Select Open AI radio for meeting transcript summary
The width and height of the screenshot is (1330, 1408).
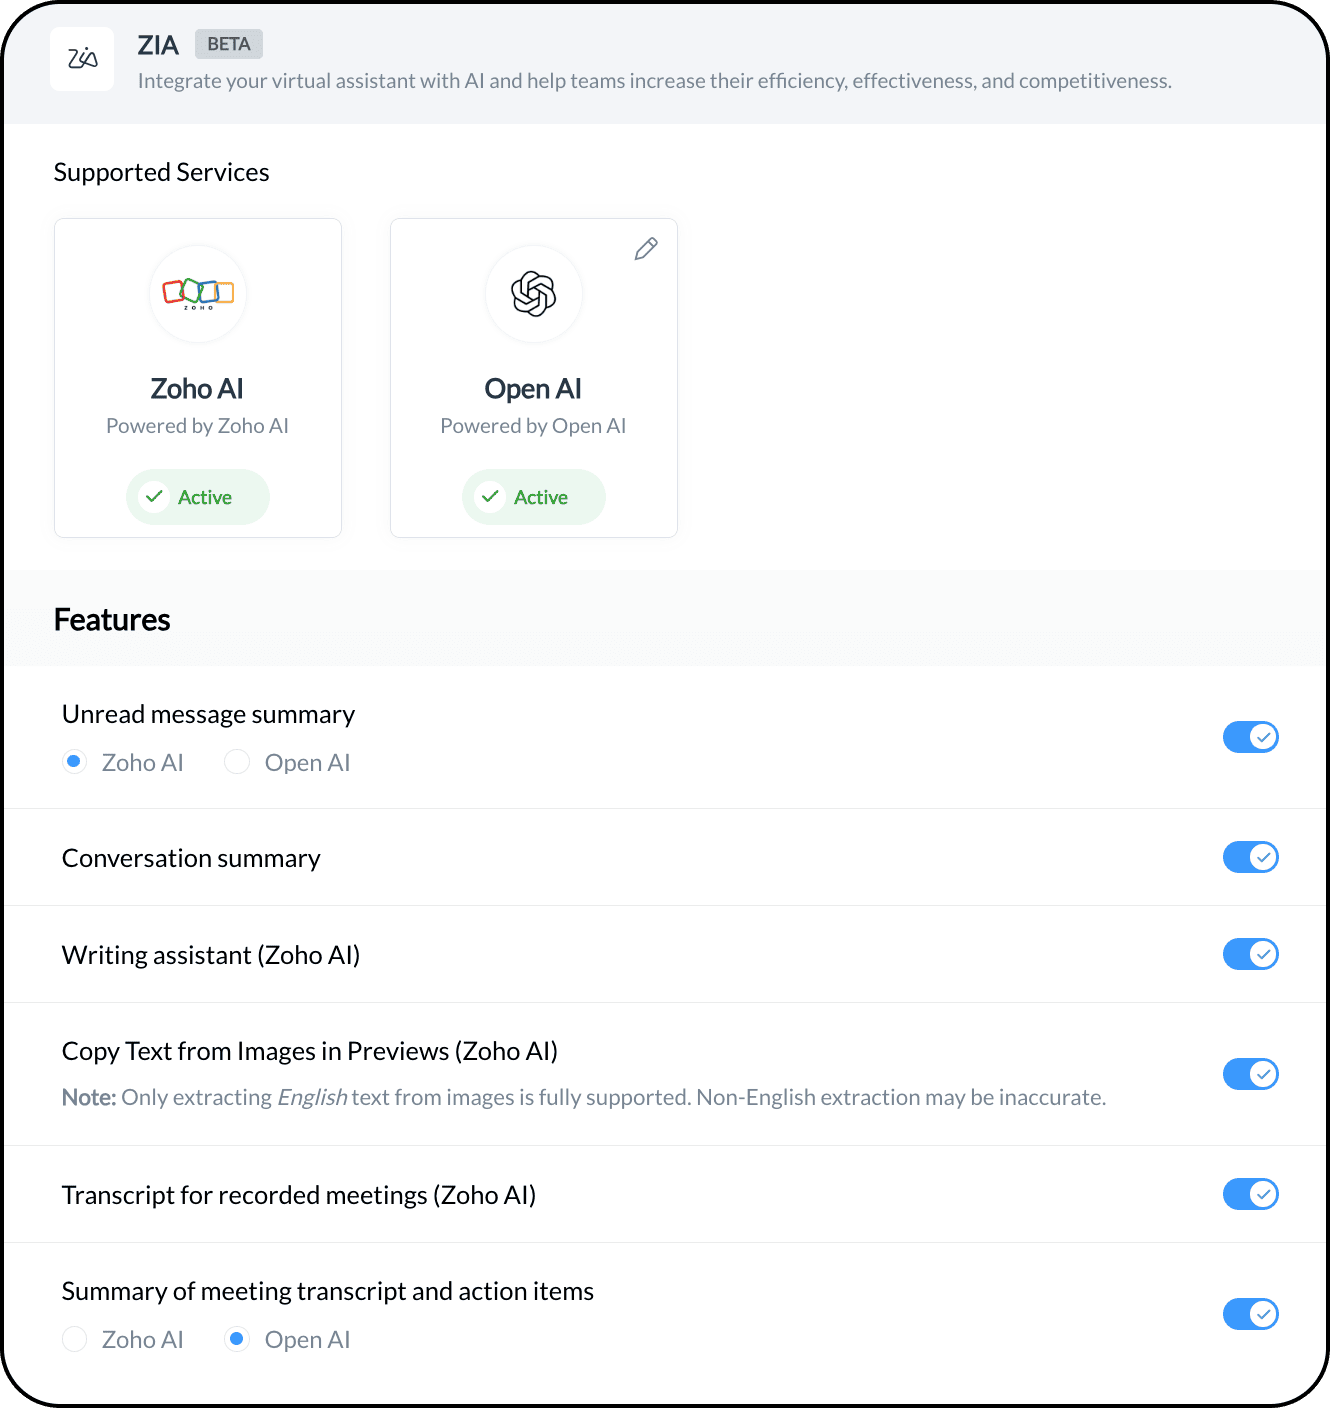coord(237,1339)
